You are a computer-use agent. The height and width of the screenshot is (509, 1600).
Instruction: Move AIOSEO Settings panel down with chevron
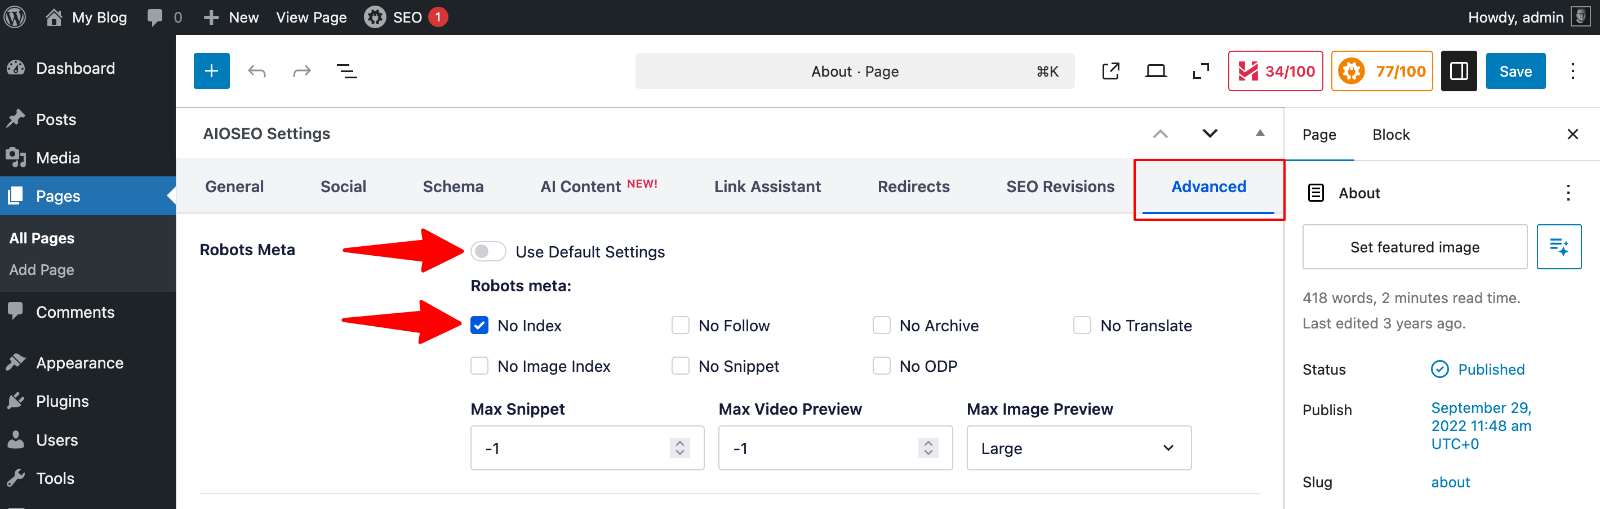[1210, 133]
